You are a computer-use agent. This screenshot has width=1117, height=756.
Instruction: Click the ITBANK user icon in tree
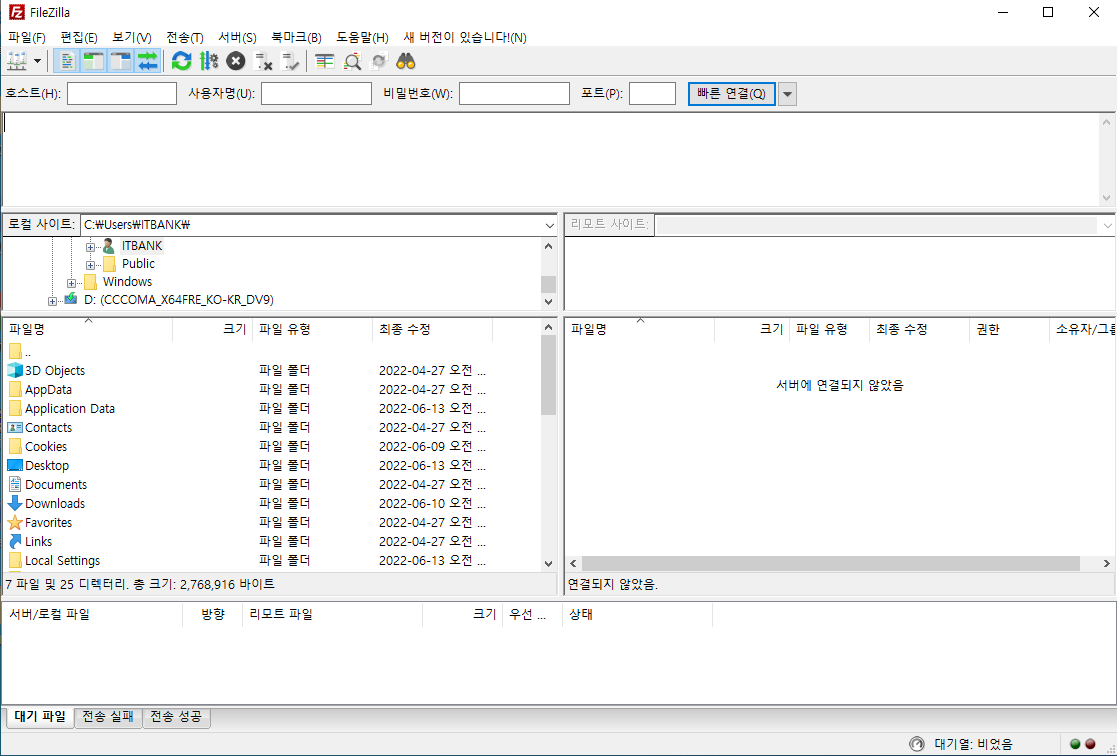pyautogui.click(x=108, y=246)
